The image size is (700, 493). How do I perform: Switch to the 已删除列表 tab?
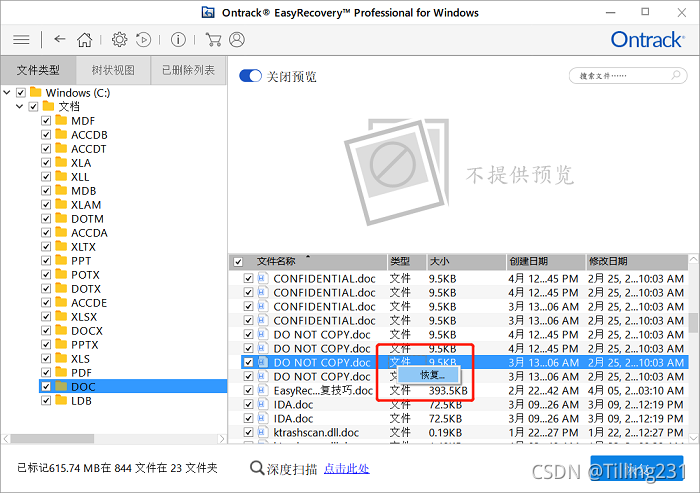188,70
